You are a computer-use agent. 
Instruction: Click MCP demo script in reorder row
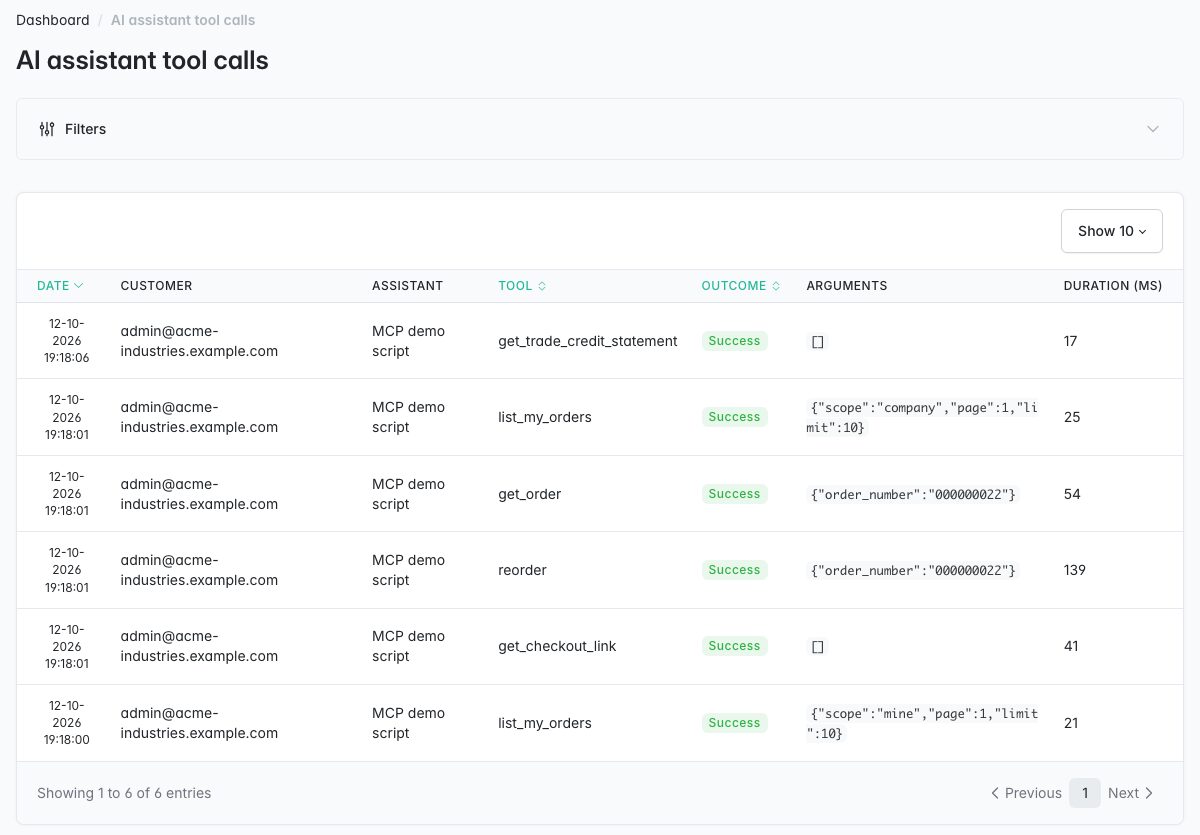tap(408, 570)
